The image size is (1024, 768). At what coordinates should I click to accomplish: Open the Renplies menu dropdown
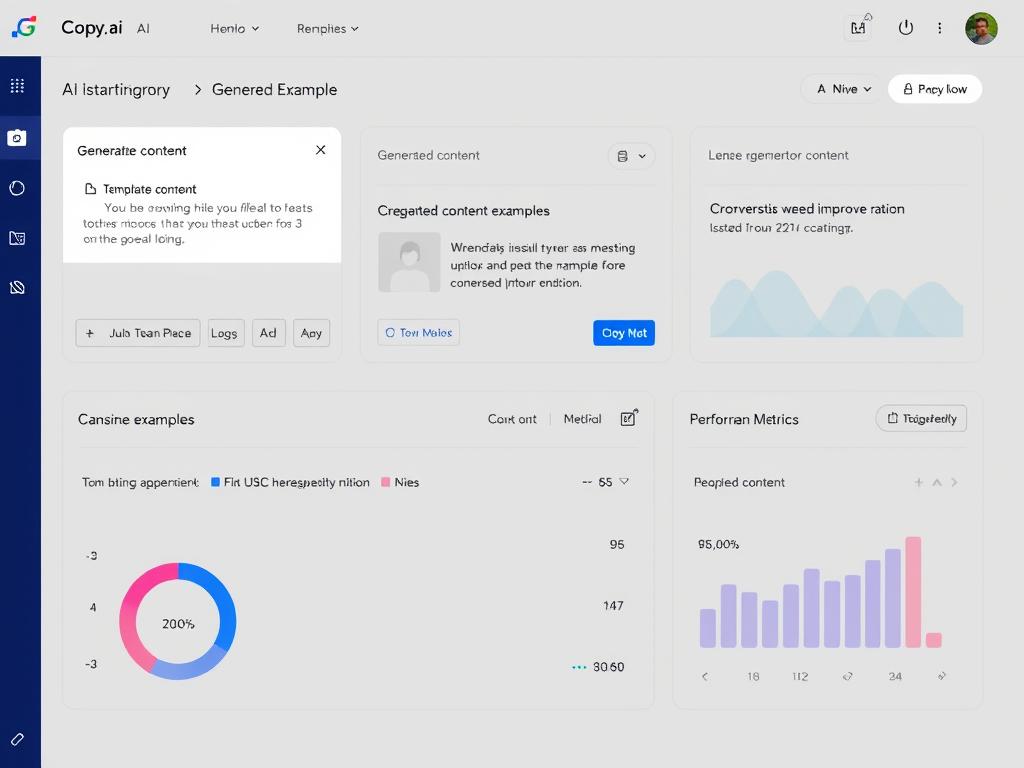tap(327, 28)
